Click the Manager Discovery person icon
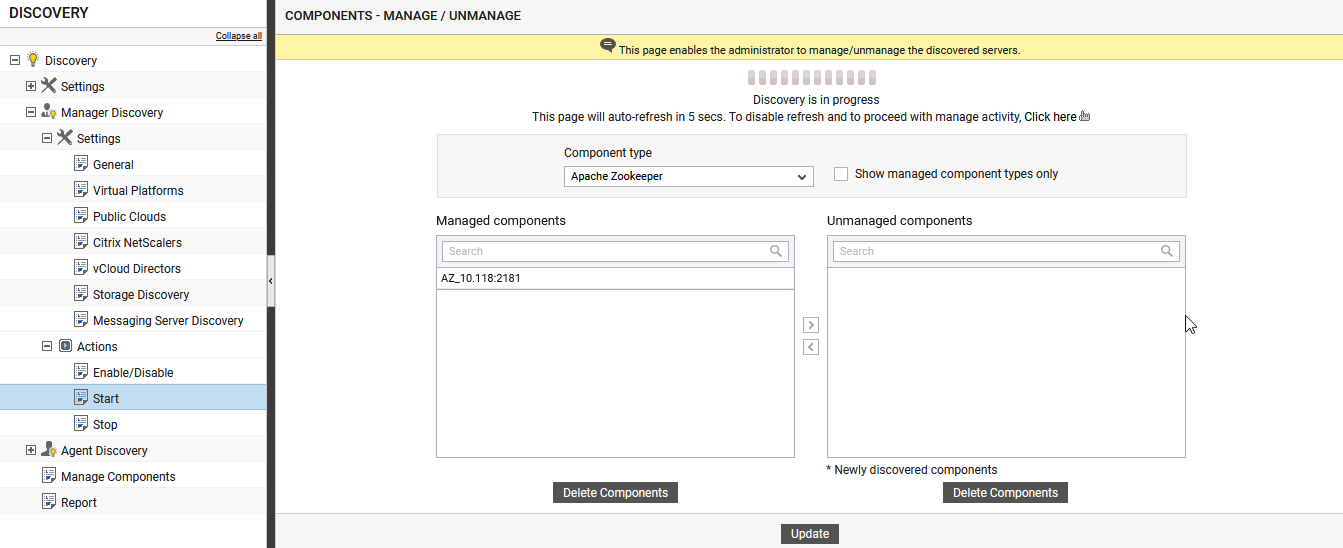The image size is (1343, 548). (49, 112)
